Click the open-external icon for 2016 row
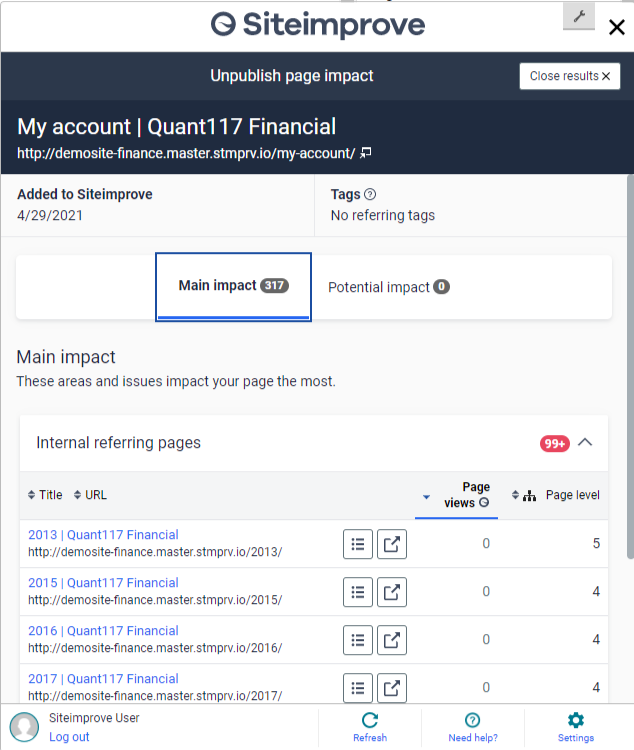The width and height of the screenshot is (634, 750). [392, 640]
